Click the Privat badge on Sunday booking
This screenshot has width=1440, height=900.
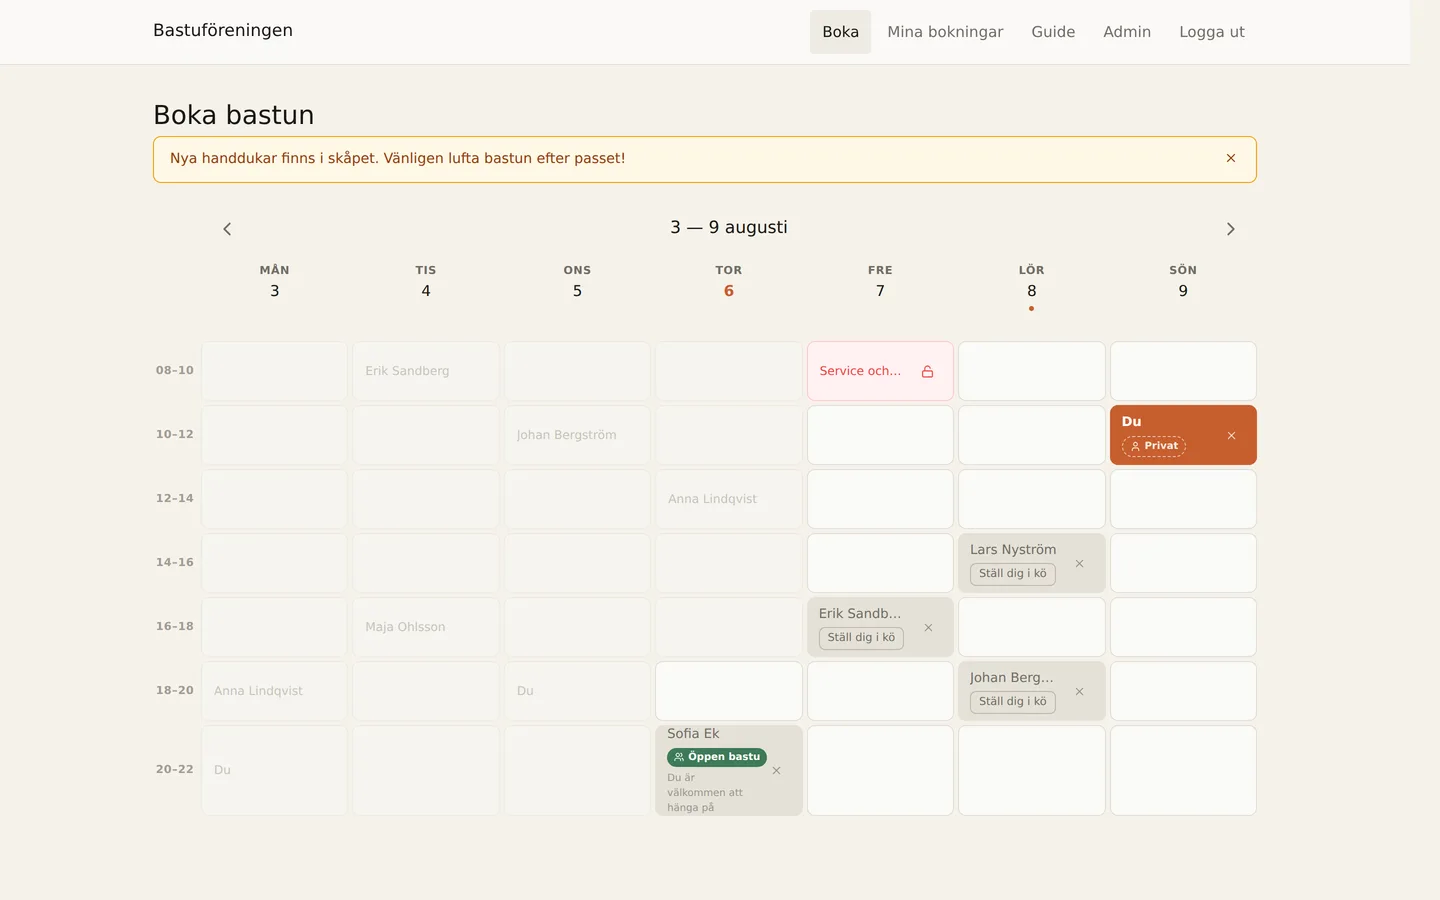pos(1154,446)
